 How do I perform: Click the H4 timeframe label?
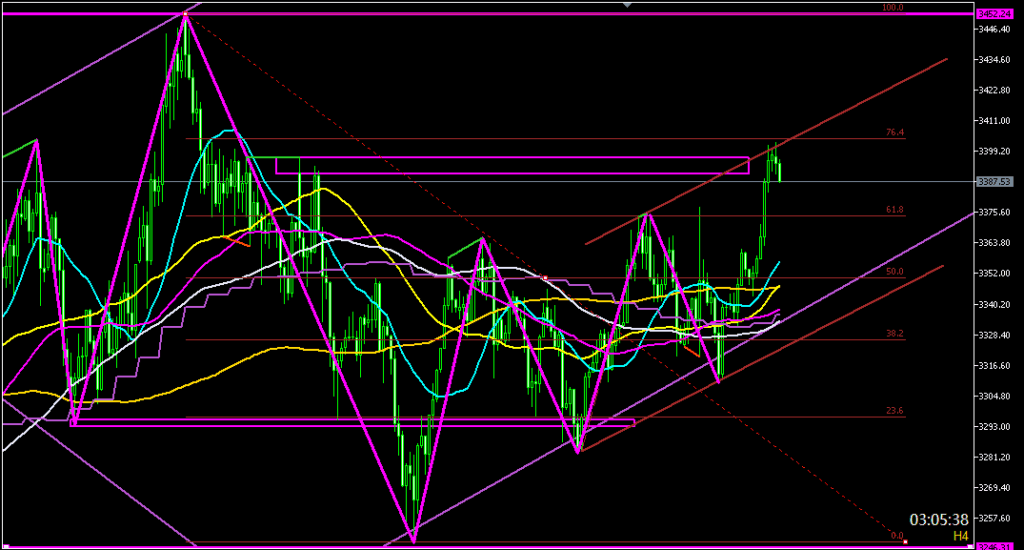[x=960, y=536]
